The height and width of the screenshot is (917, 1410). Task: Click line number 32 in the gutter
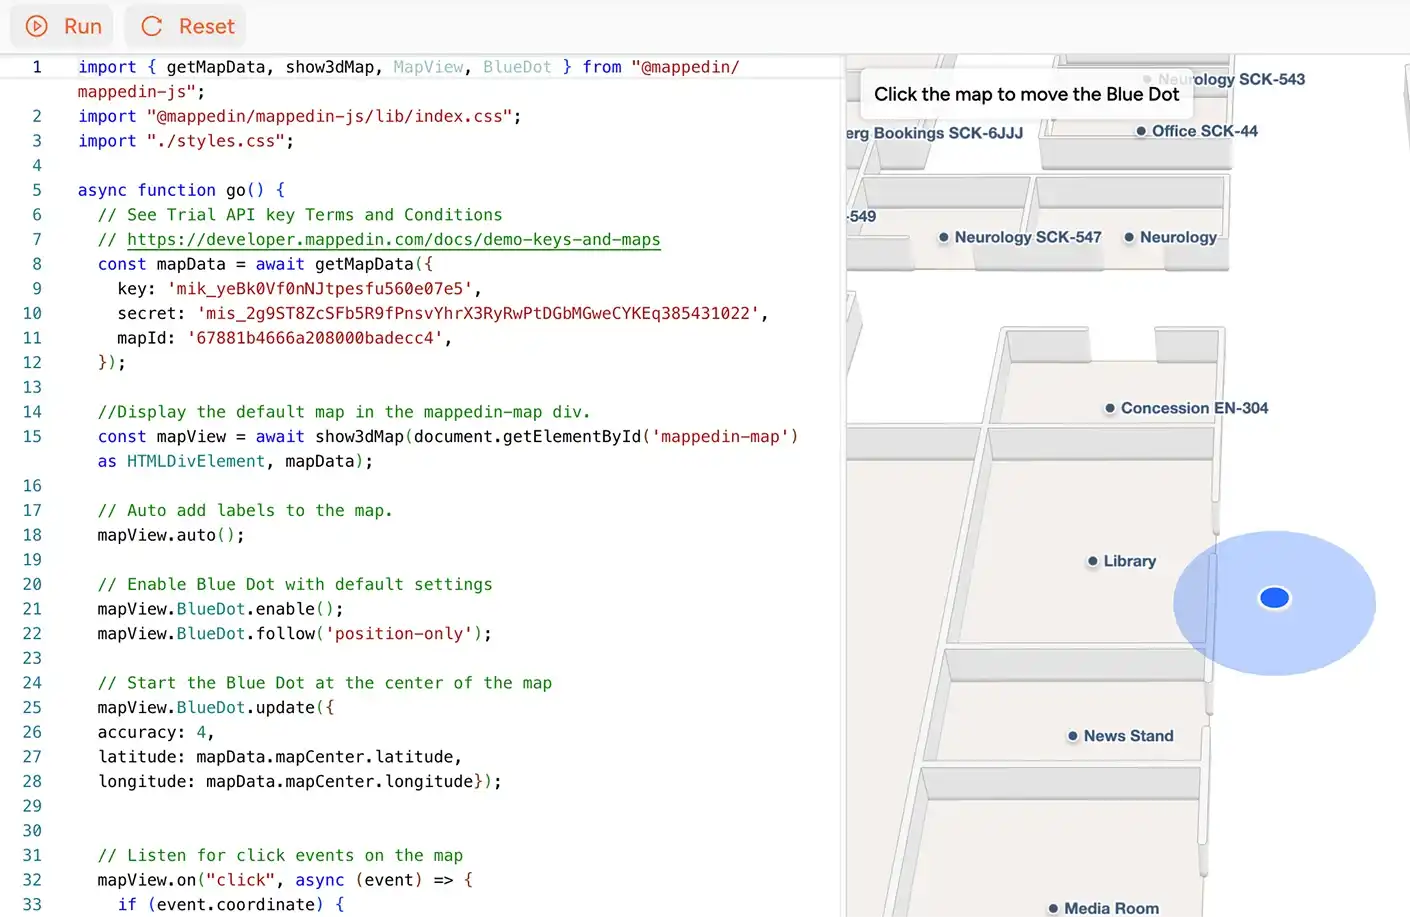(x=32, y=880)
